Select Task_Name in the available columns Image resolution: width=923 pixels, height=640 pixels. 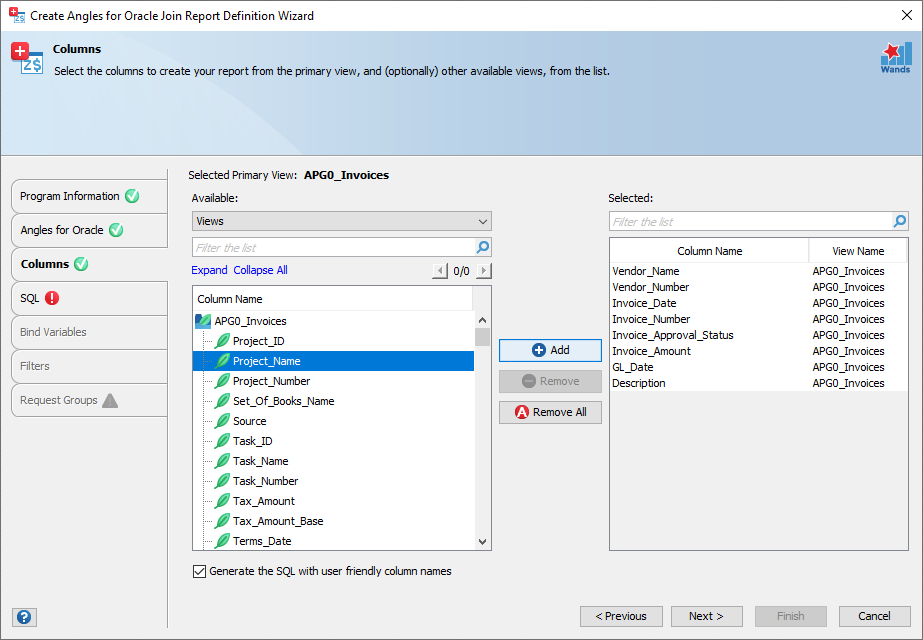pyautogui.click(x=260, y=461)
